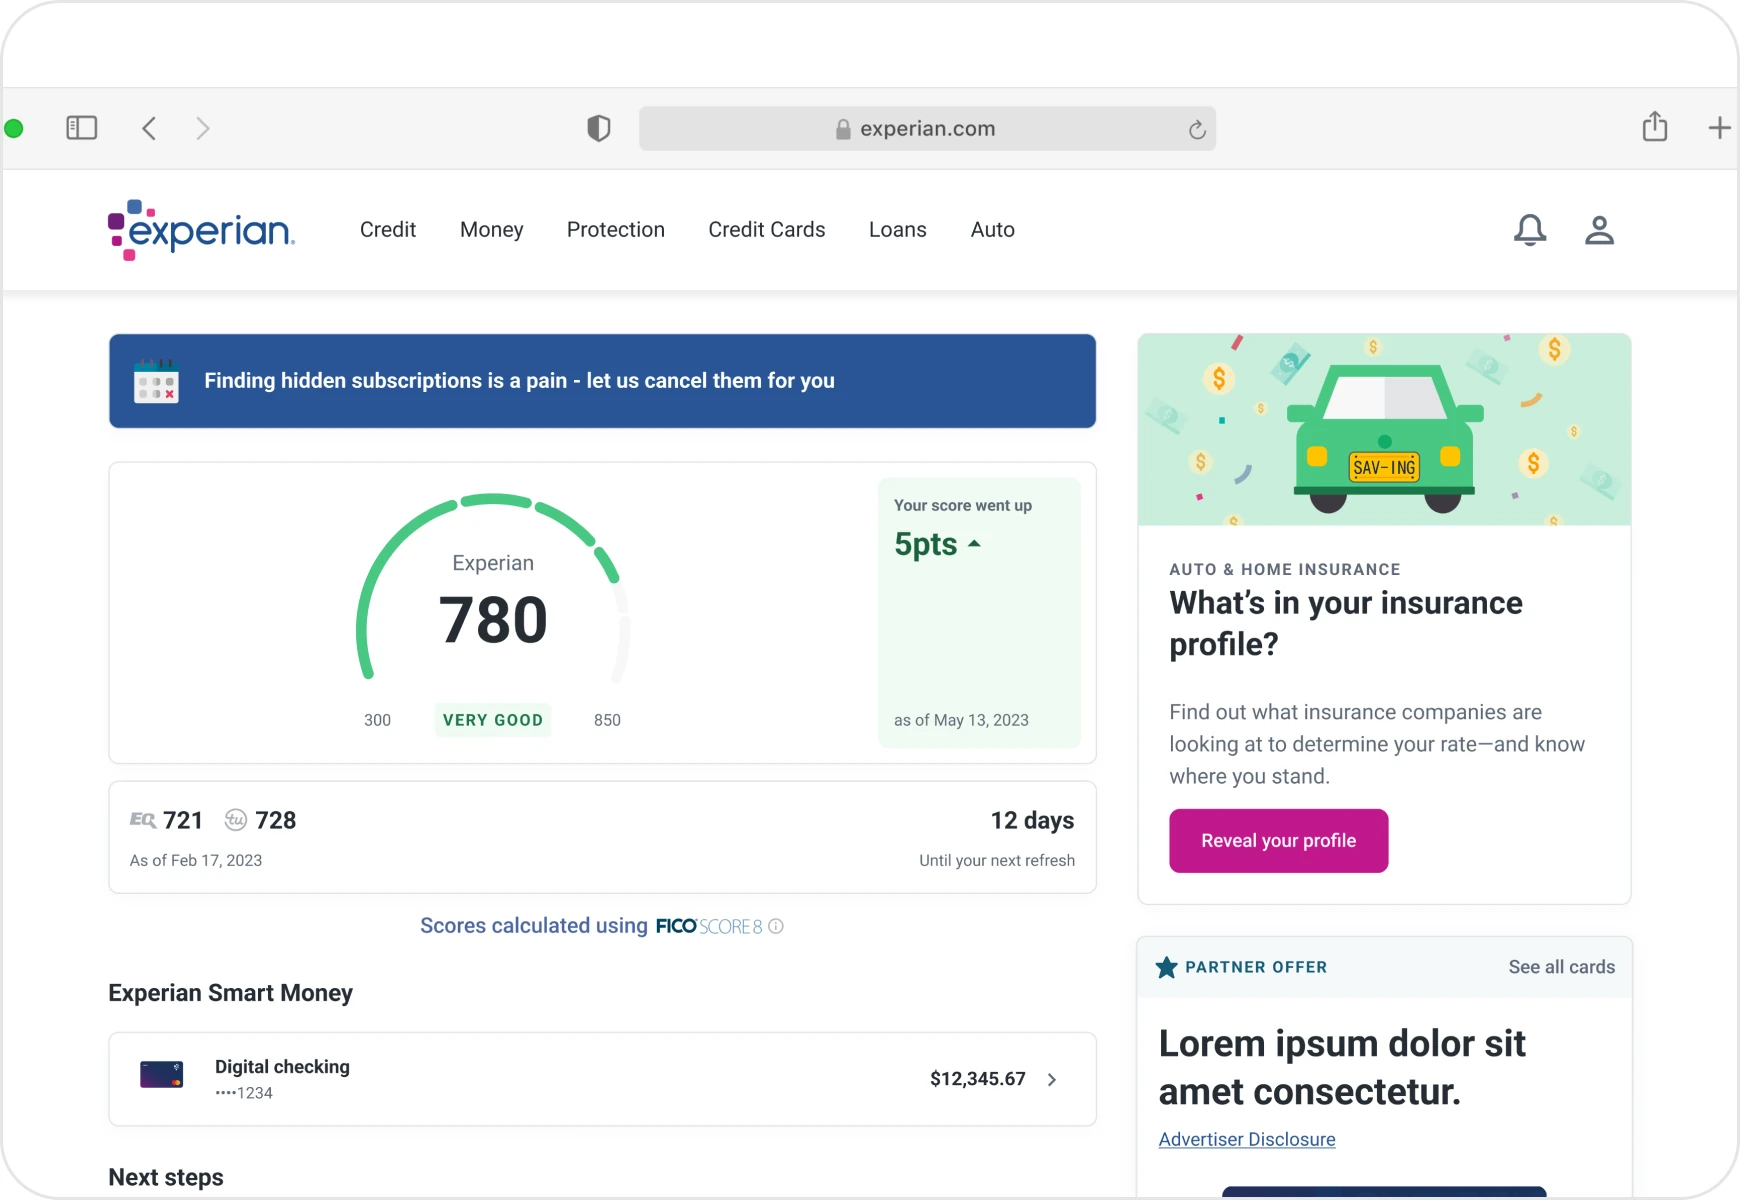Open the privacy shield icon
This screenshot has width=1740, height=1200.
(598, 128)
